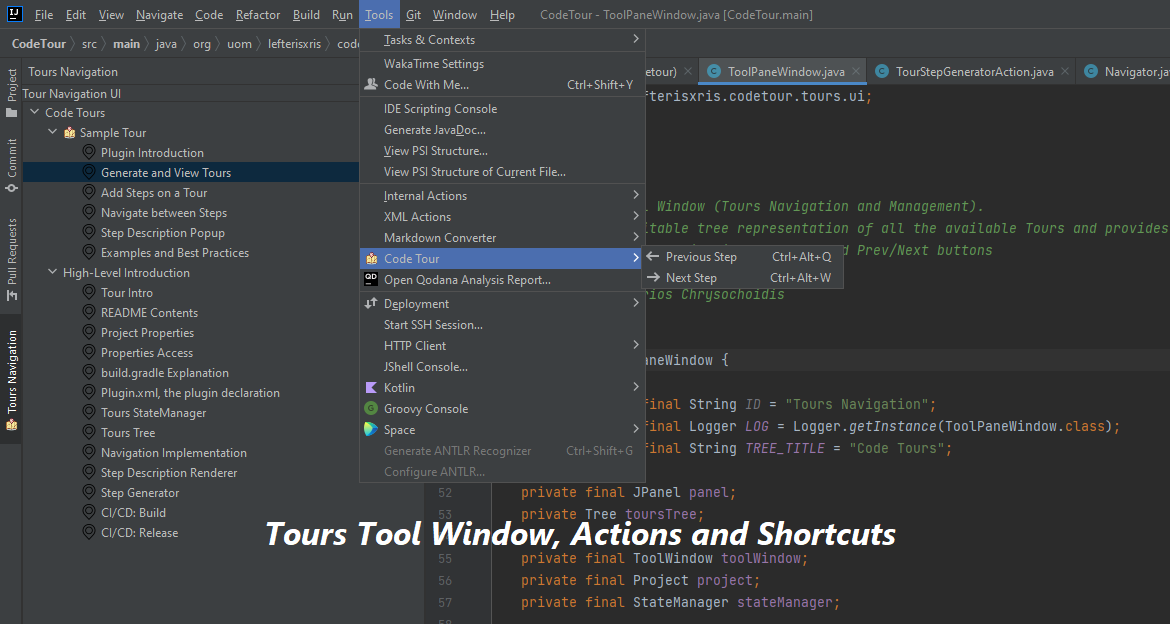Open the Refactor menu
1170x624 pixels.
(257, 15)
